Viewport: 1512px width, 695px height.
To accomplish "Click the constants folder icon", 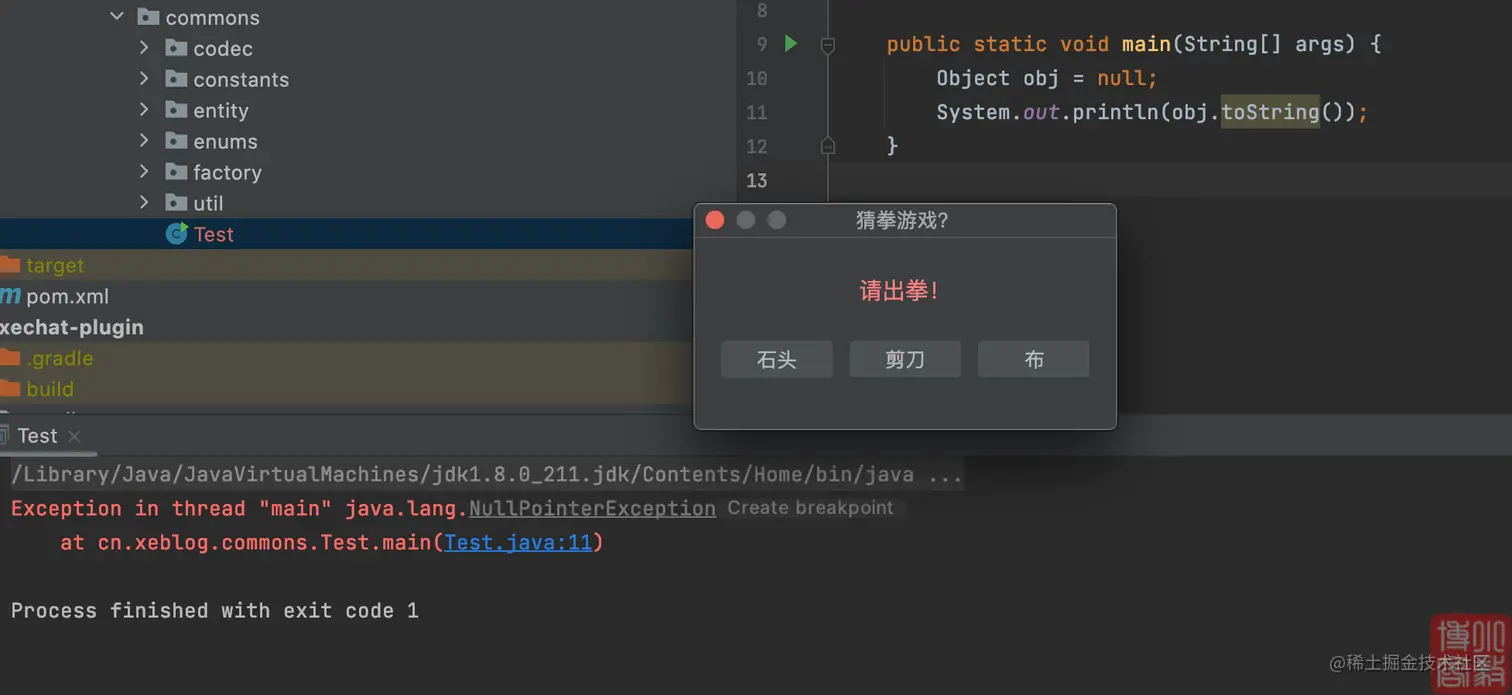I will (176, 79).
